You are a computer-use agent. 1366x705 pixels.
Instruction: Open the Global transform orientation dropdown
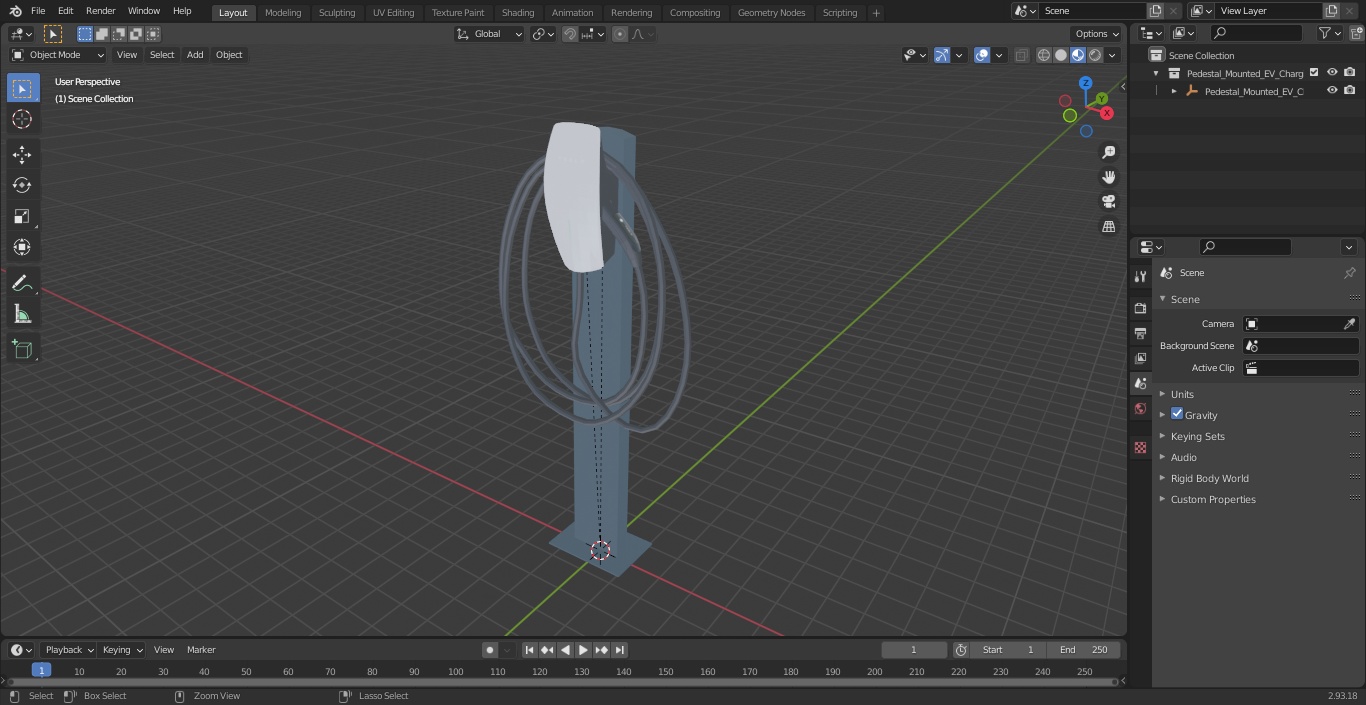[x=490, y=34]
